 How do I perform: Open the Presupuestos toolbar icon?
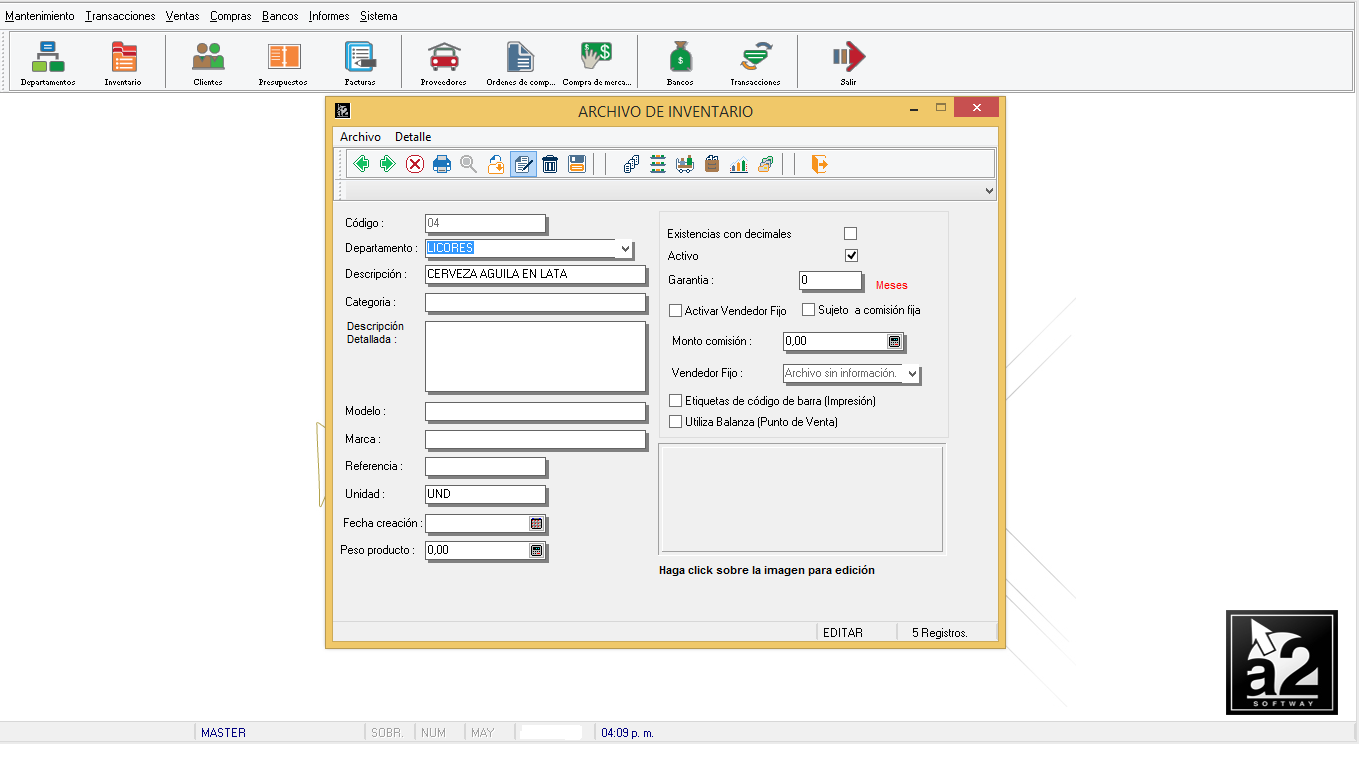[283, 63]
